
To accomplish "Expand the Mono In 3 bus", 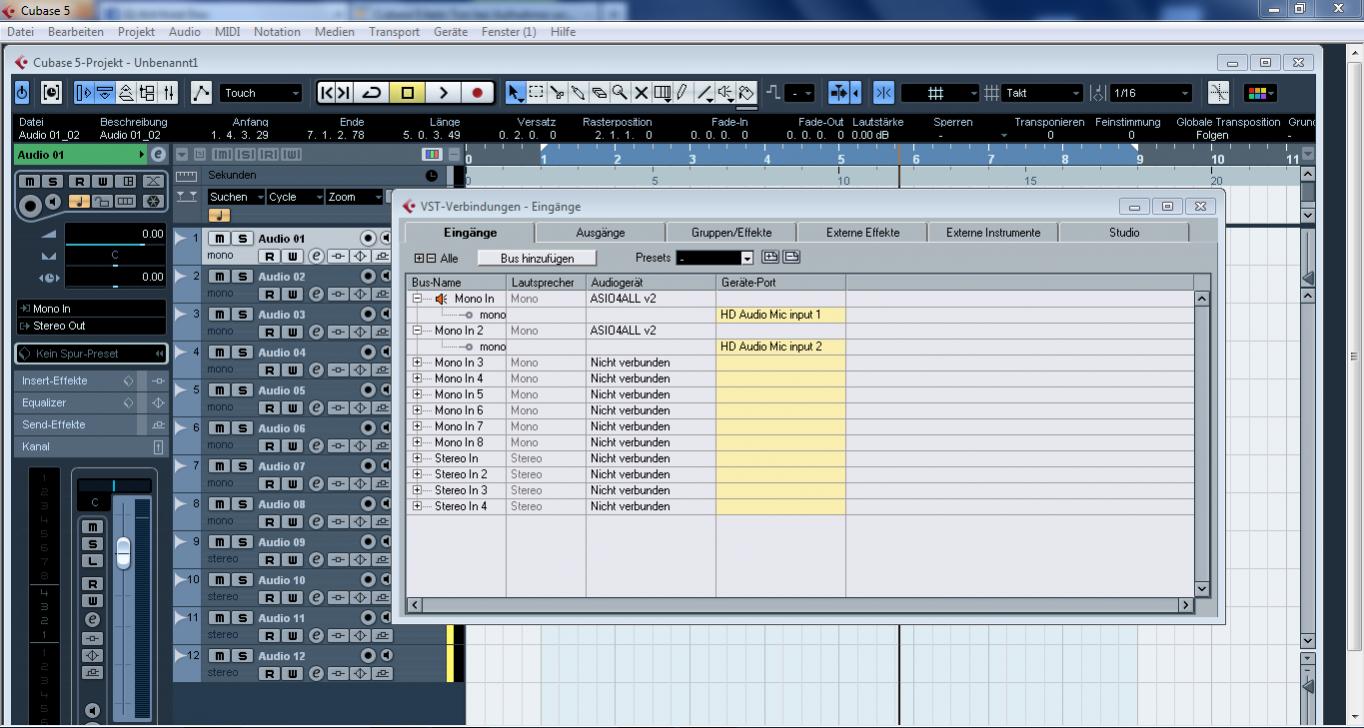I will pos(418,362).
